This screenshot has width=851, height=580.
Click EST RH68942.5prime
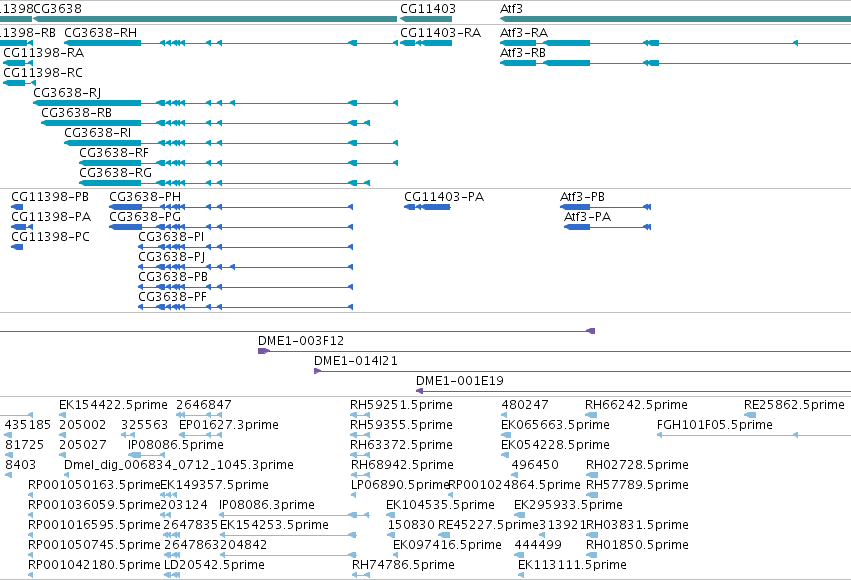coord(402,465)
